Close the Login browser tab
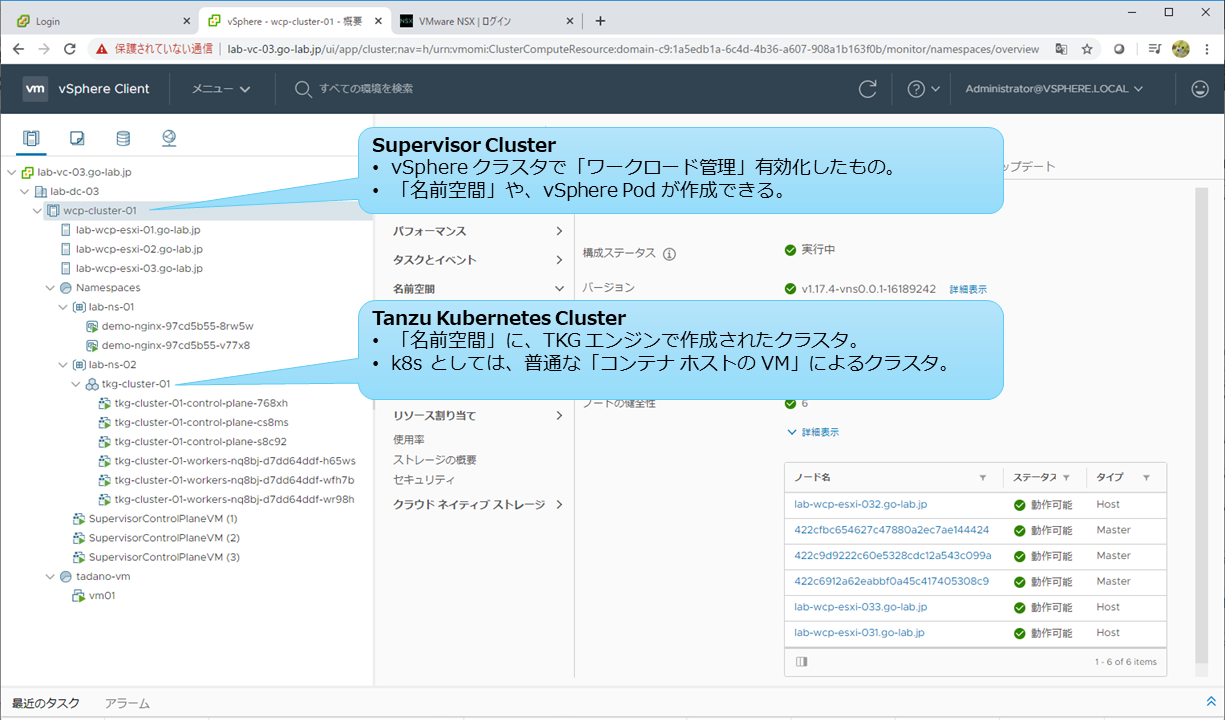 pyautogui.click(x=187, y=21)
